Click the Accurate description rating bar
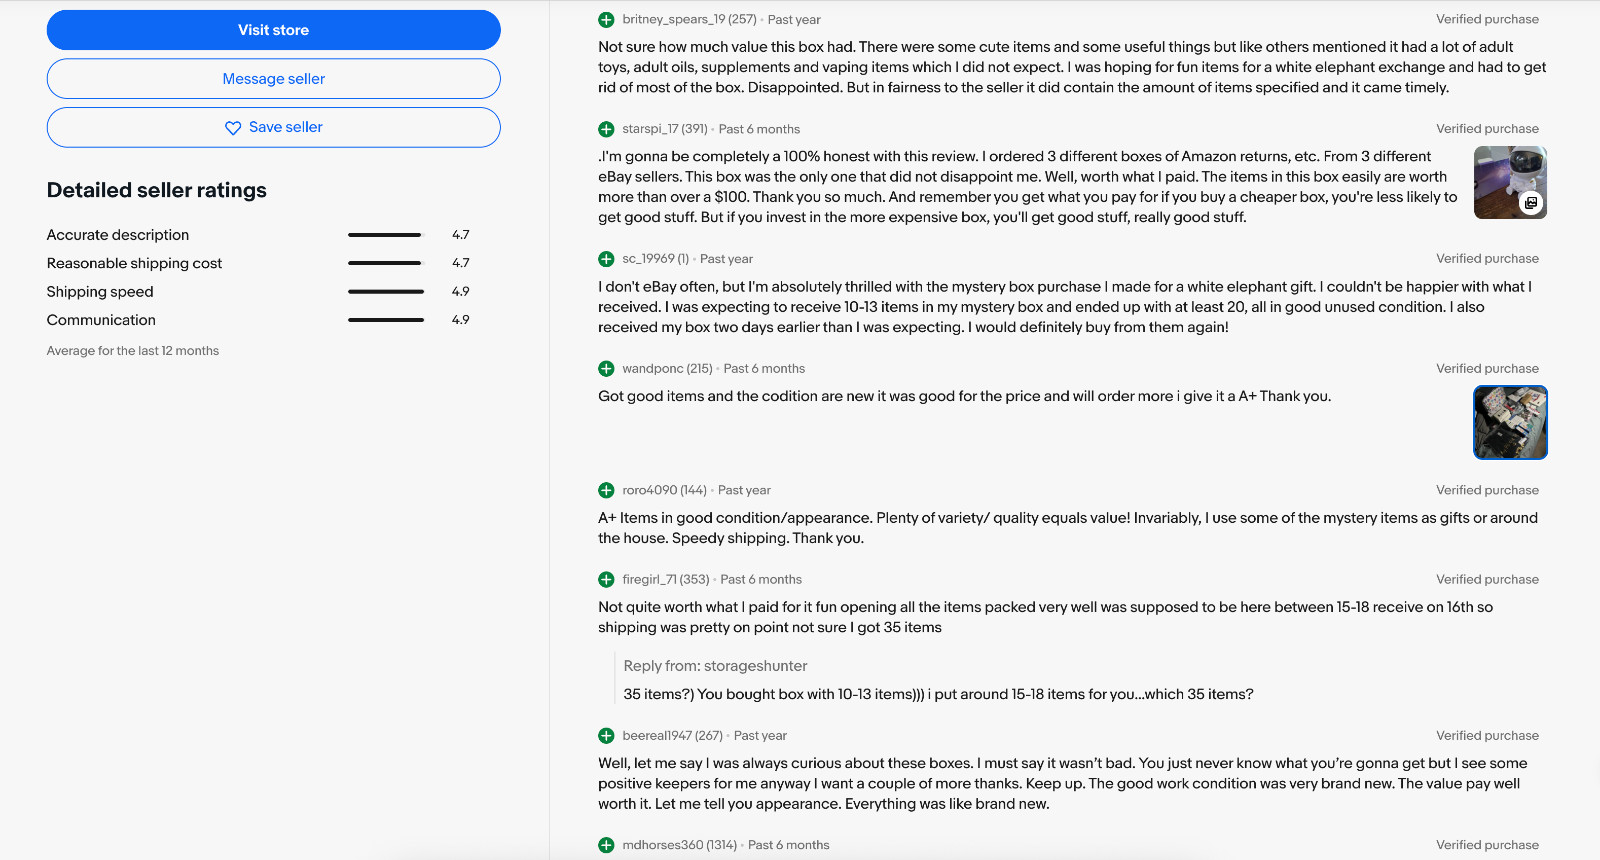Screen dimensions: 1600x860 click(x=386, y=235)
